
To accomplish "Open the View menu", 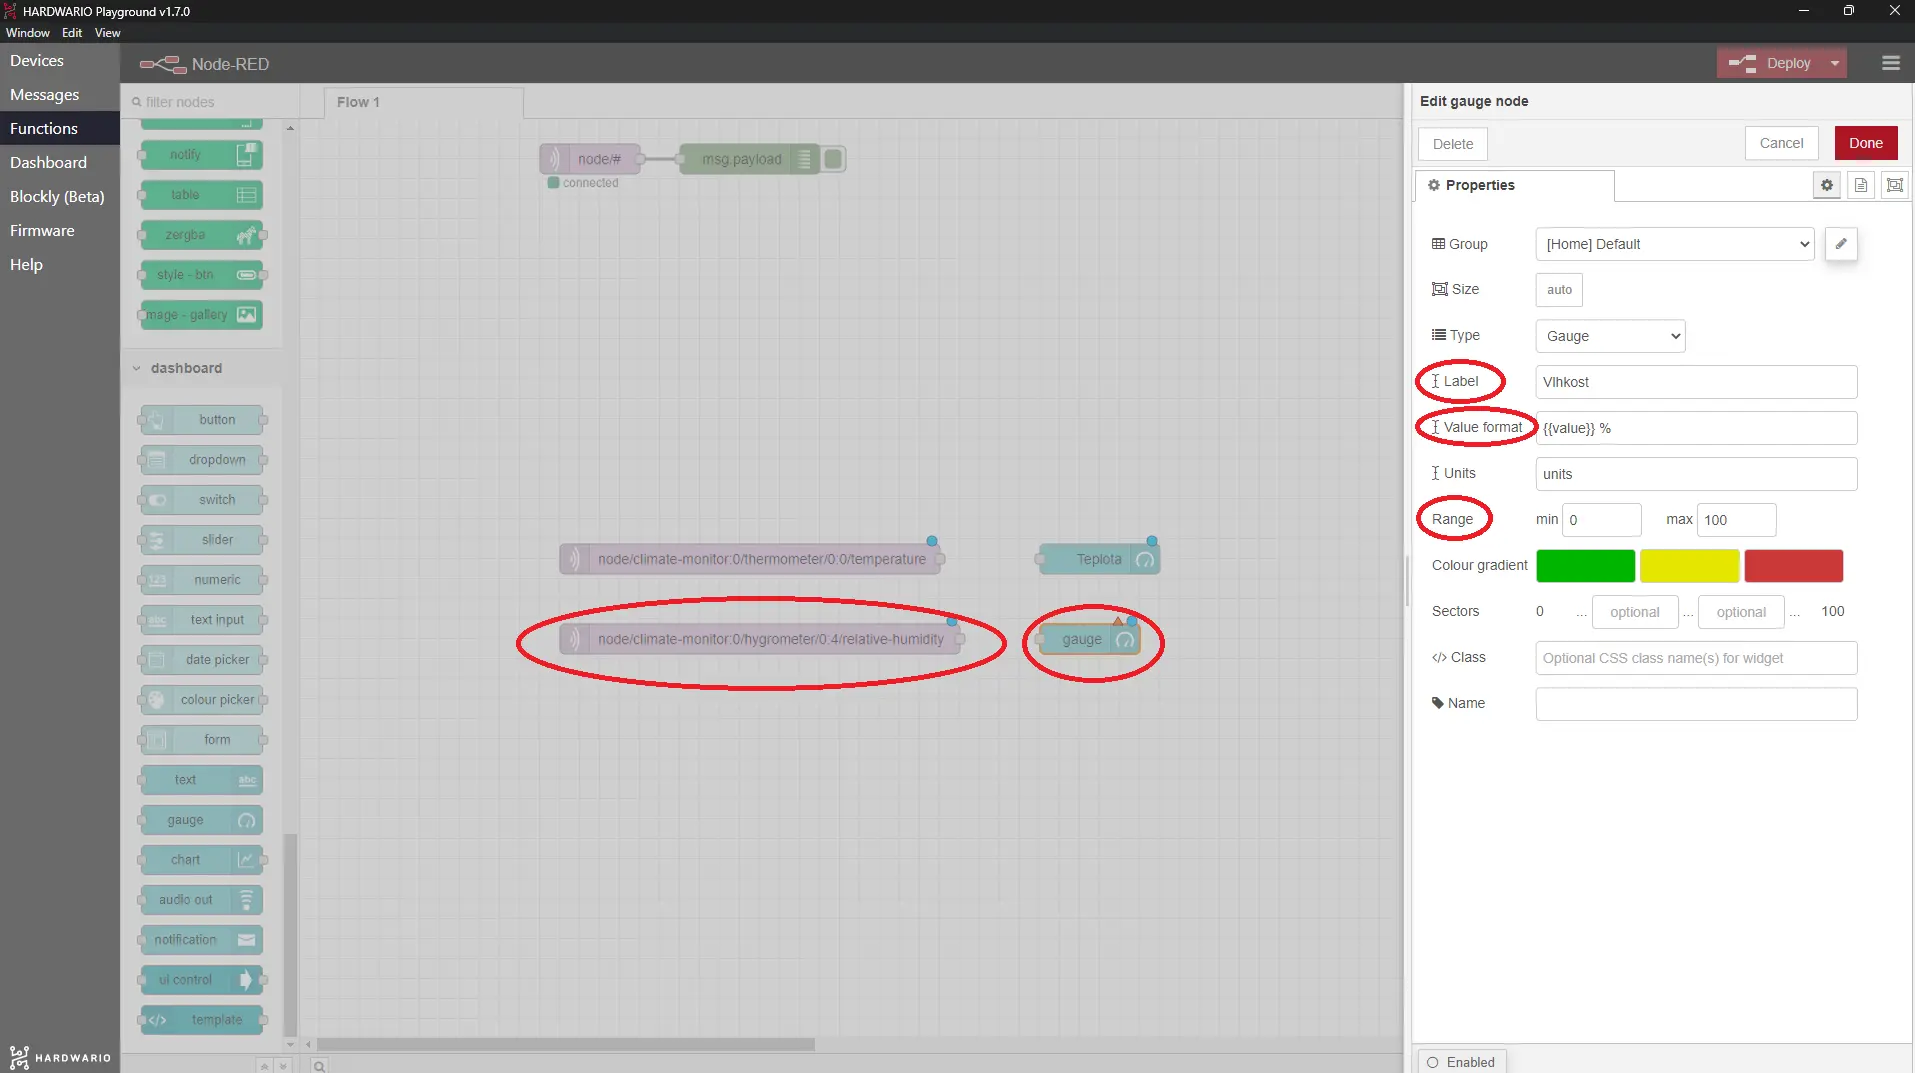I will pyautogui.click(x=107, y=33).
